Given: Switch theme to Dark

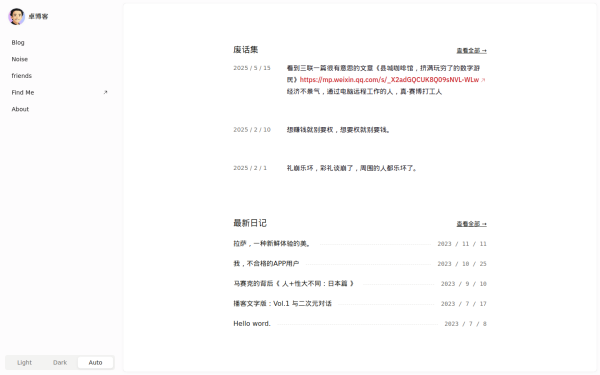Looking at the screenshot, I should 60,362.
